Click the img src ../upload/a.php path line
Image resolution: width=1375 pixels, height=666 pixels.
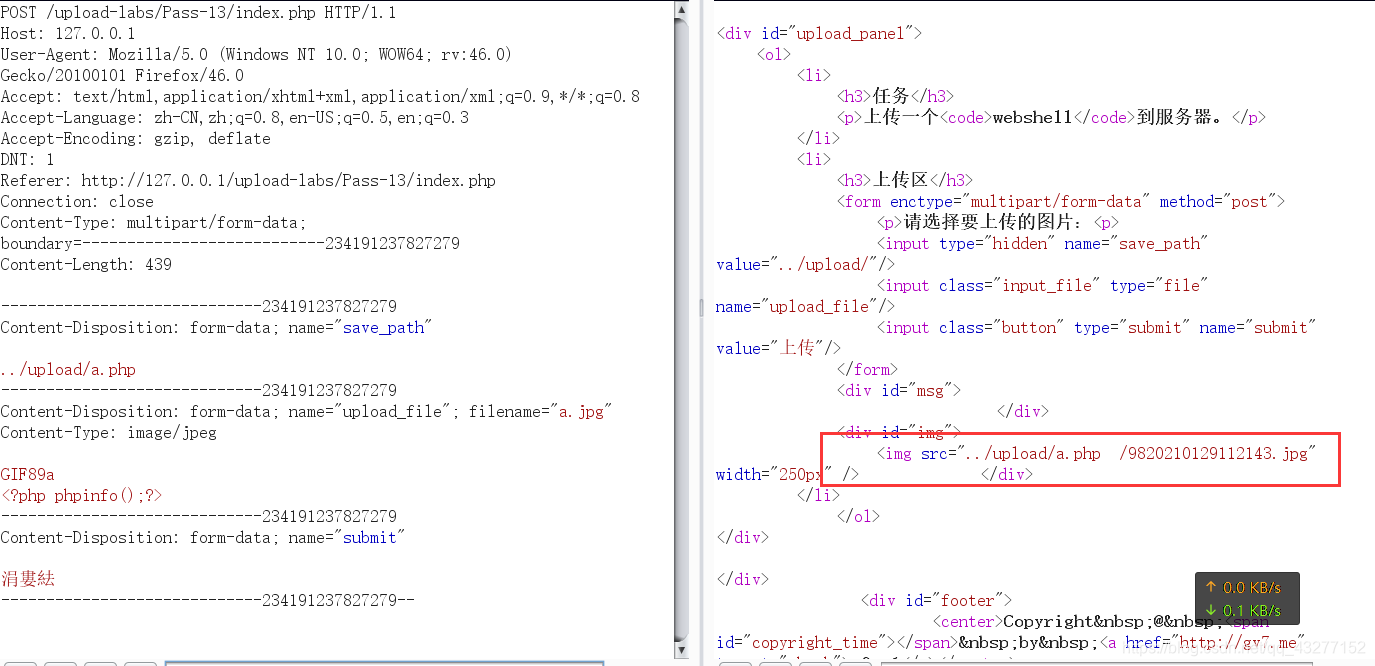click(x=1096, y=454)
